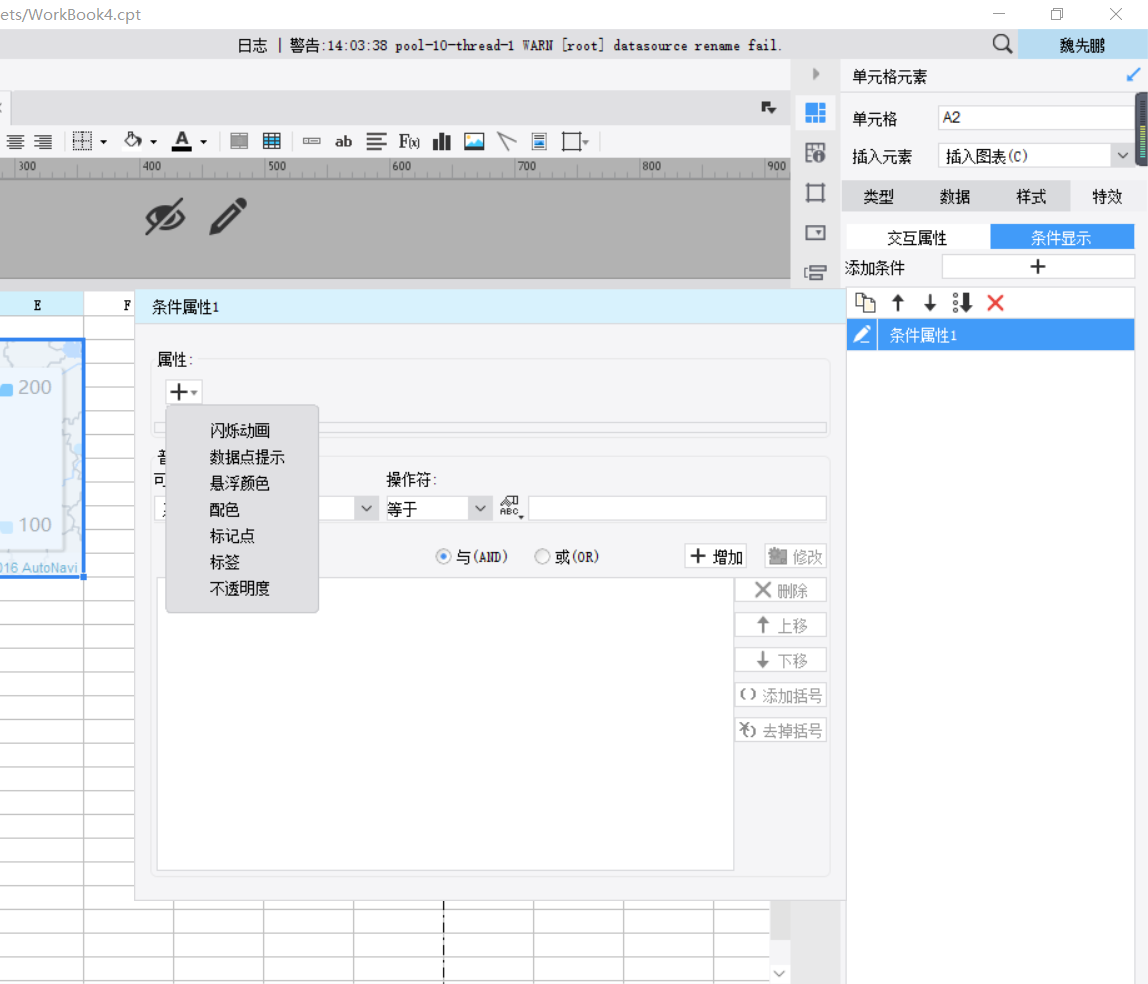The width and height of the screenshot is (1148, 984).
Task: Click the right align icon
Action: (43, 141)
